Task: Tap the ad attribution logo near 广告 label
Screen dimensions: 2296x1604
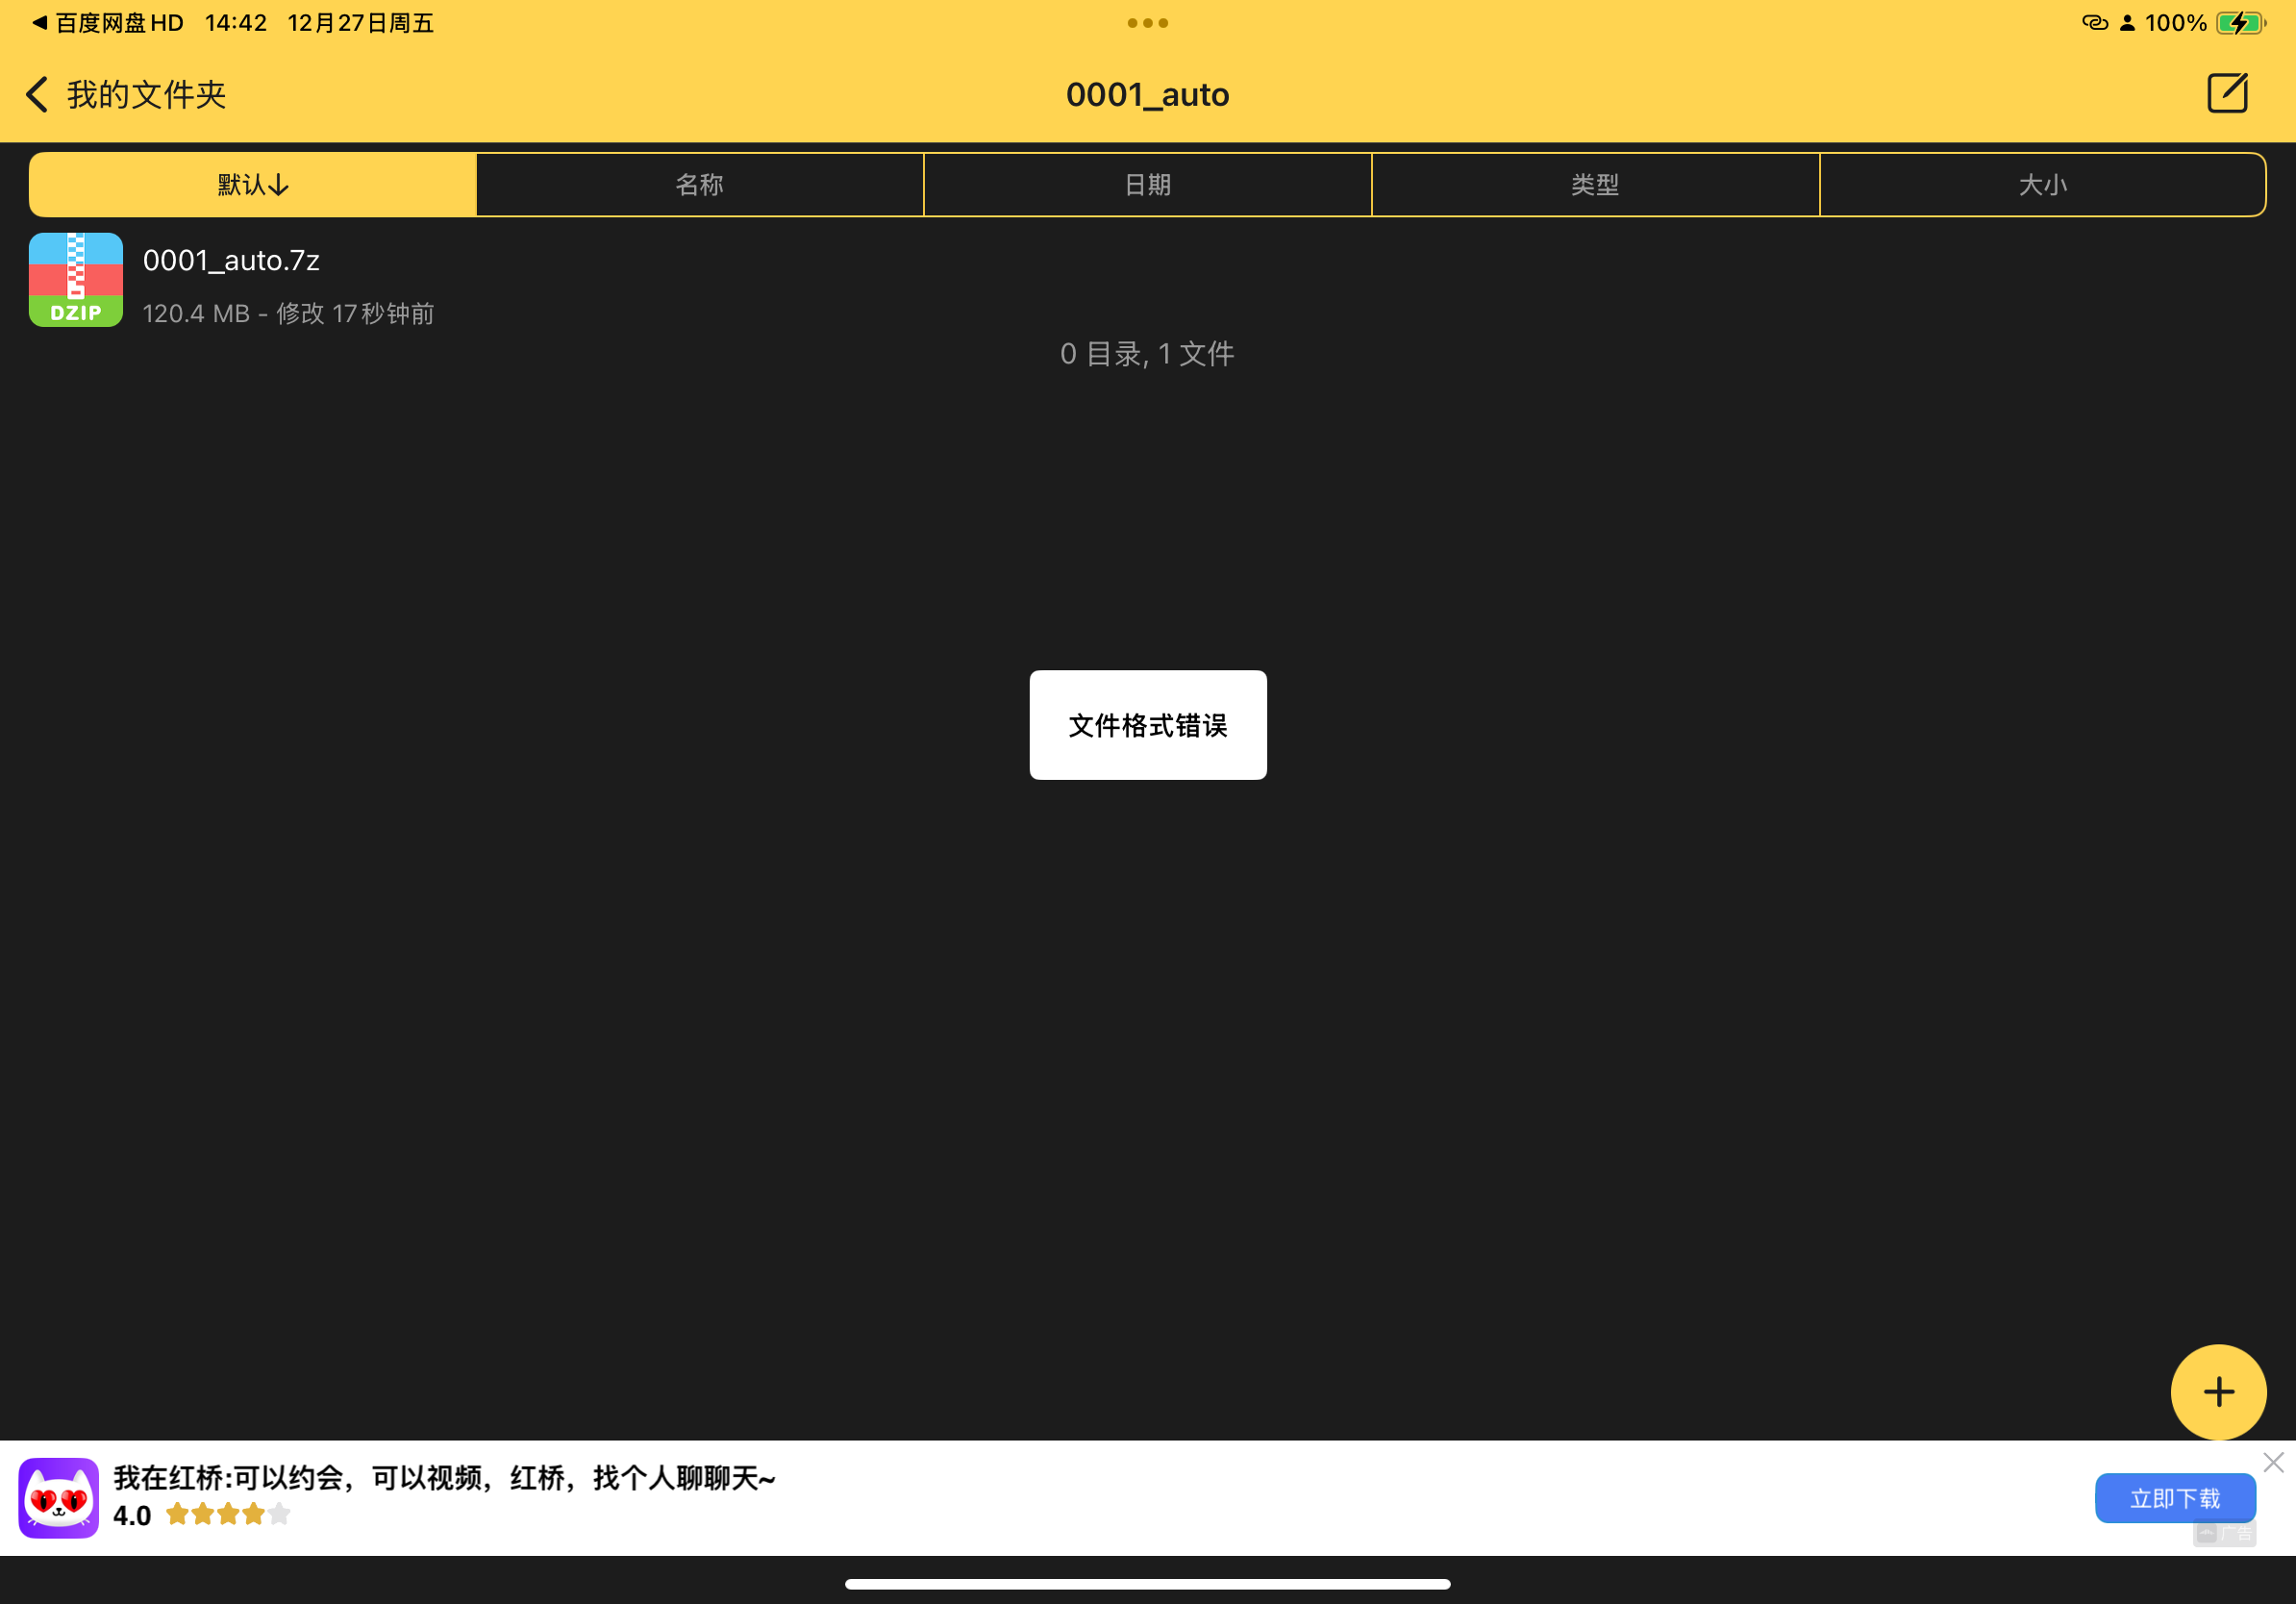Action: coord(2207,1534)
